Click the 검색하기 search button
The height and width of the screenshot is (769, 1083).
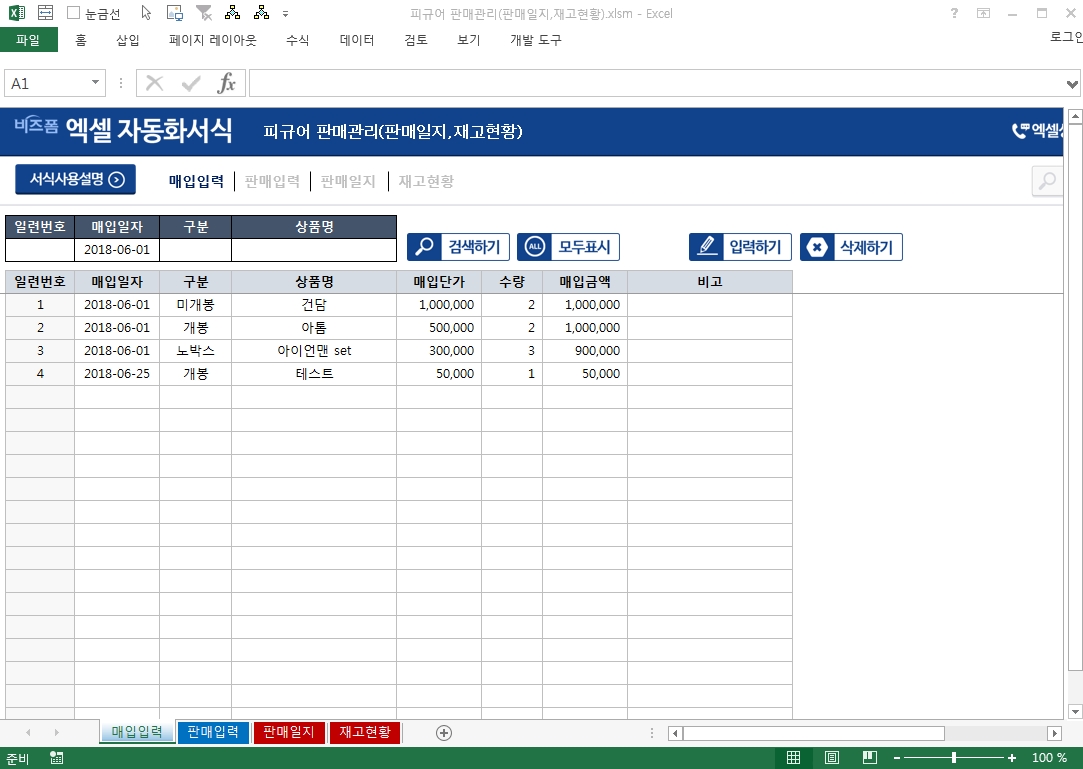point(459,247)
